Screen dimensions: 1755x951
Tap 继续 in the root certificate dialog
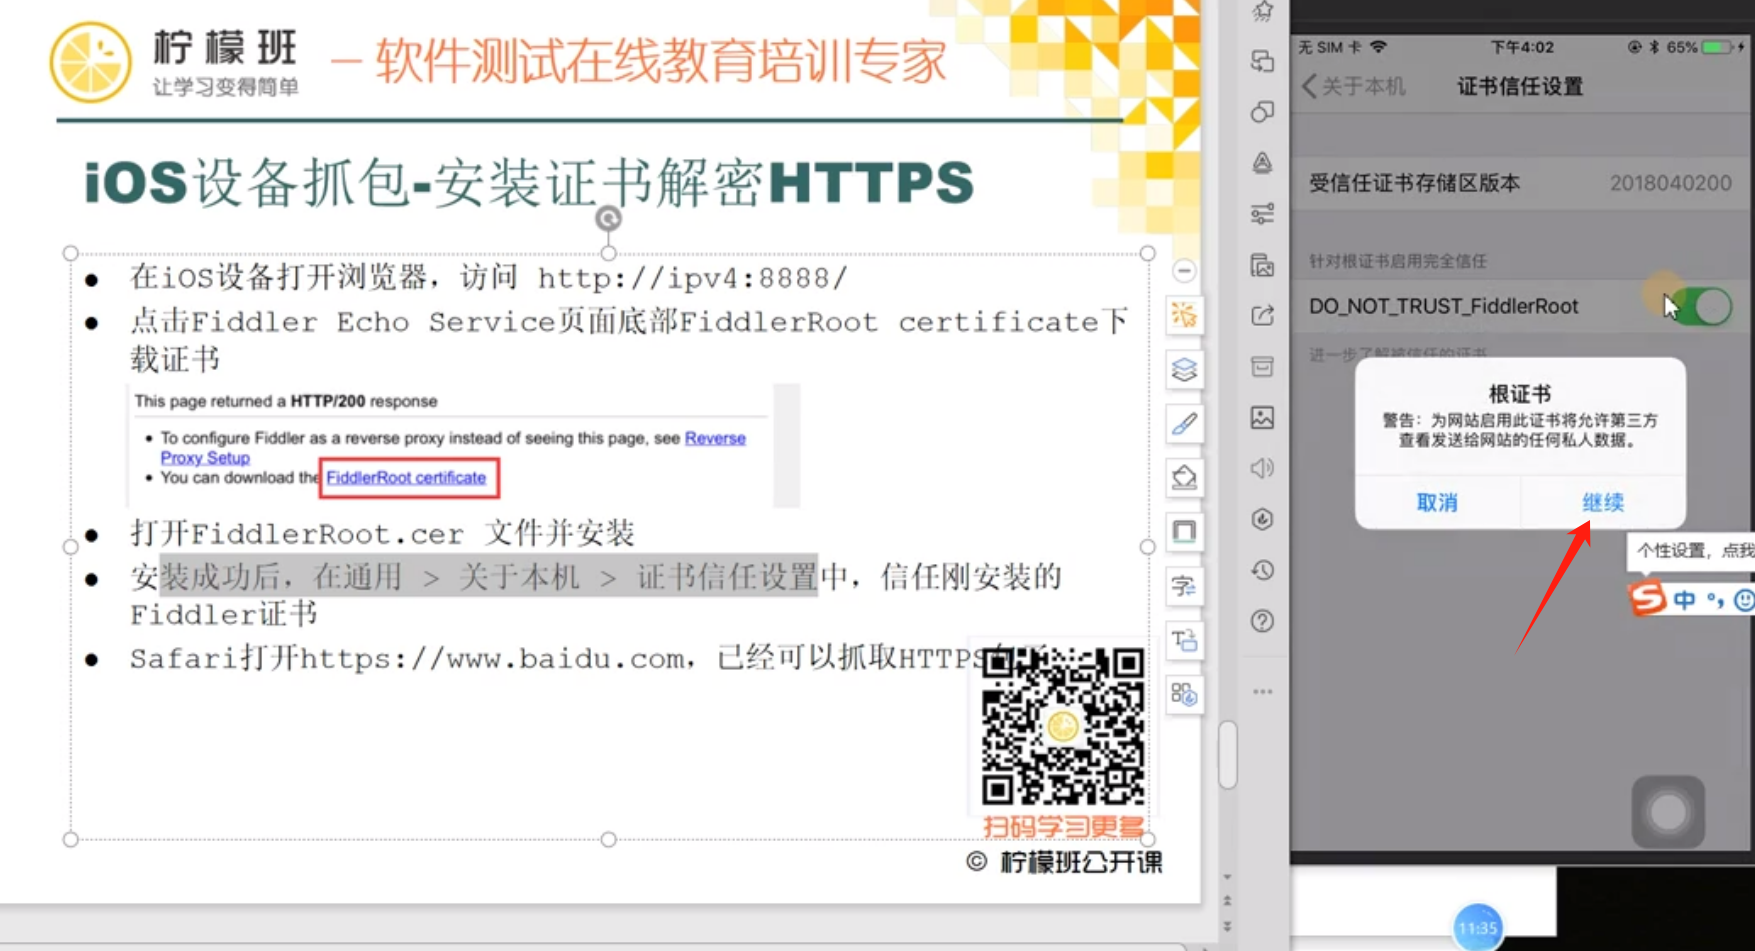(1602, 503)
